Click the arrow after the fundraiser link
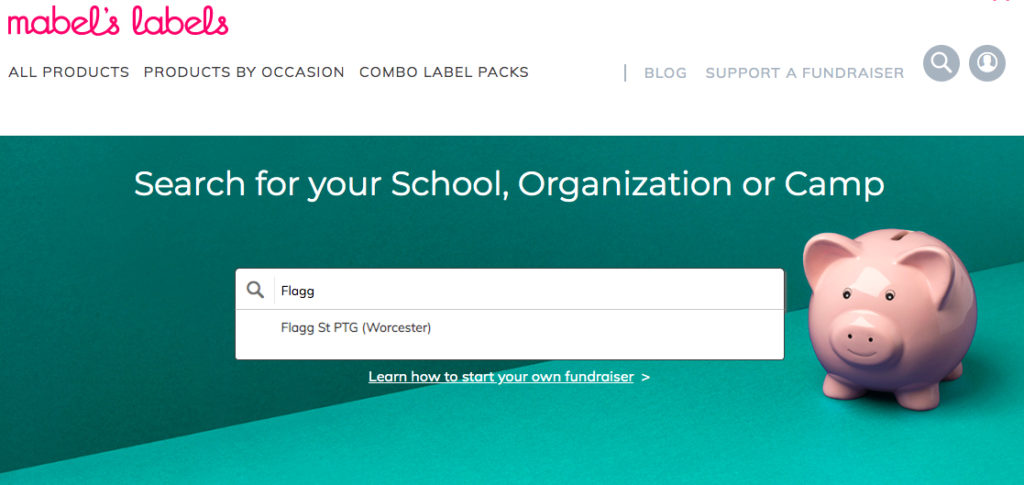 tap(646, 377)
